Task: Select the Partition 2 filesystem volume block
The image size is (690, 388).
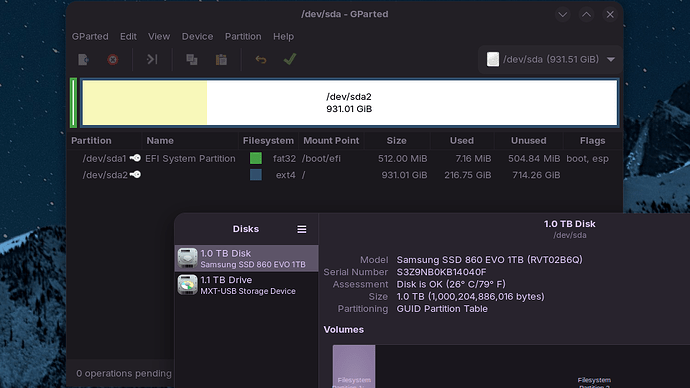Action: 532,366
